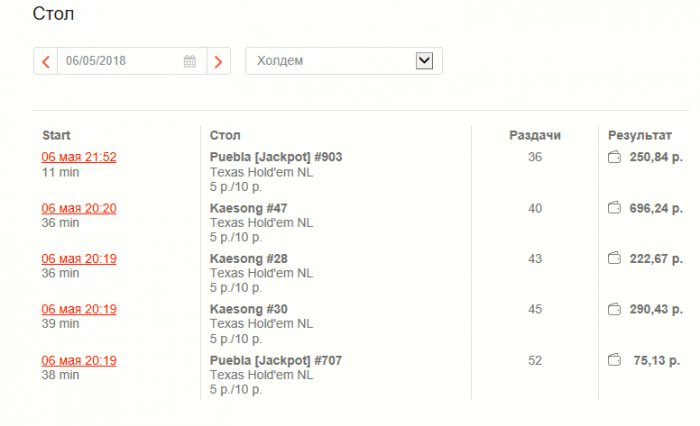Image resolution: width=700 pixels, height=426 pixels.
Task: Click hands count 36
Action: 535,157
